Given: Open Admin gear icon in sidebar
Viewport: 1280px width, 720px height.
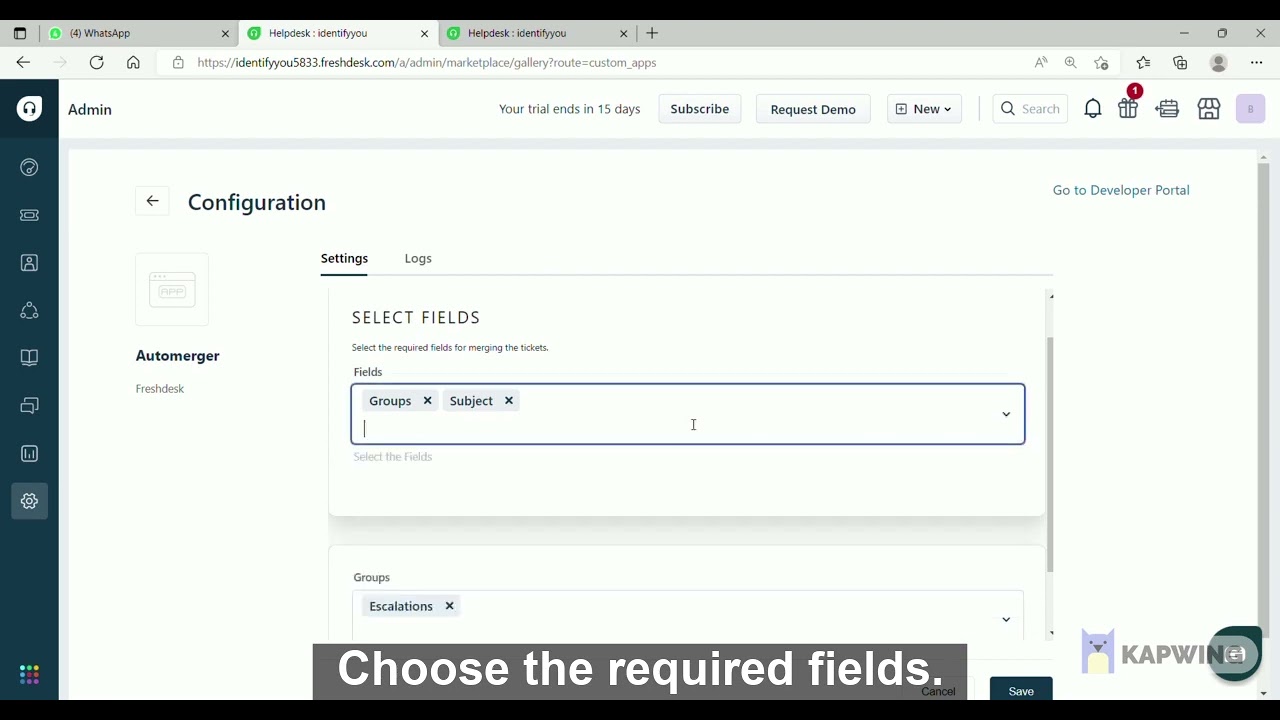Looking at the screenshot, I should tap(29, 501).
